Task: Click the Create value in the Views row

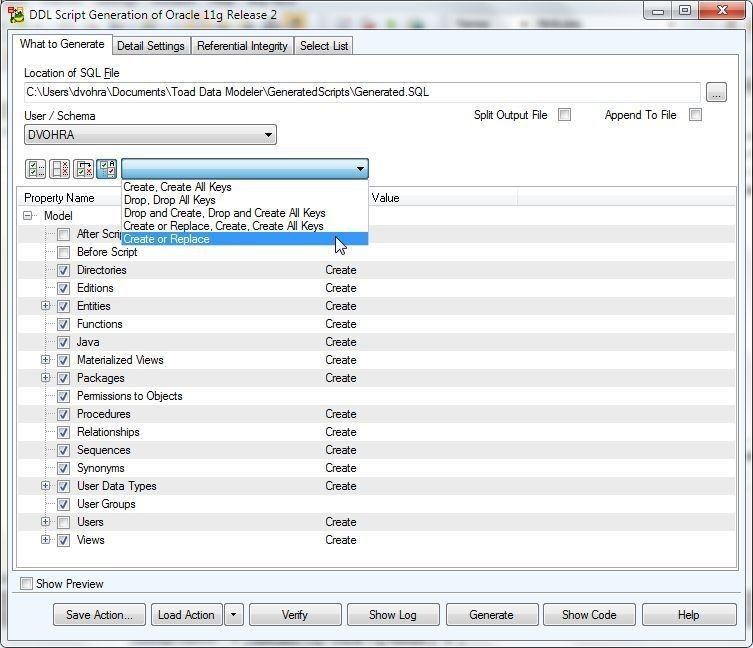Action: 341,540
